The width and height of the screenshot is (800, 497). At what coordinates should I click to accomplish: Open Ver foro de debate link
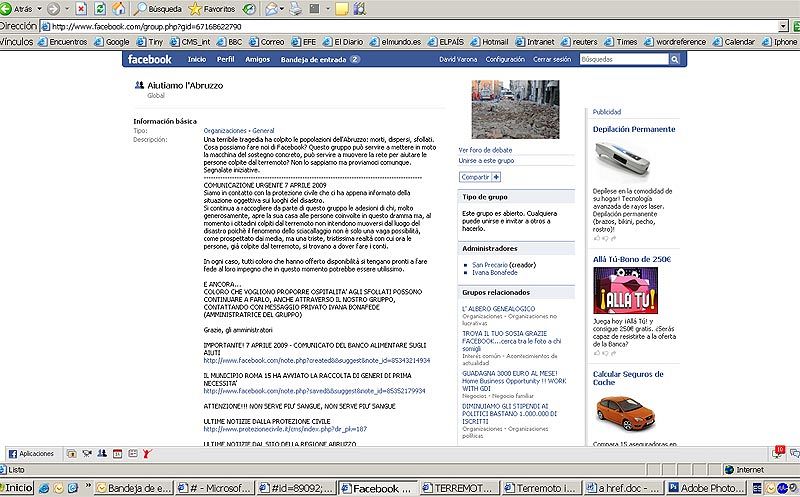[484, 150]
